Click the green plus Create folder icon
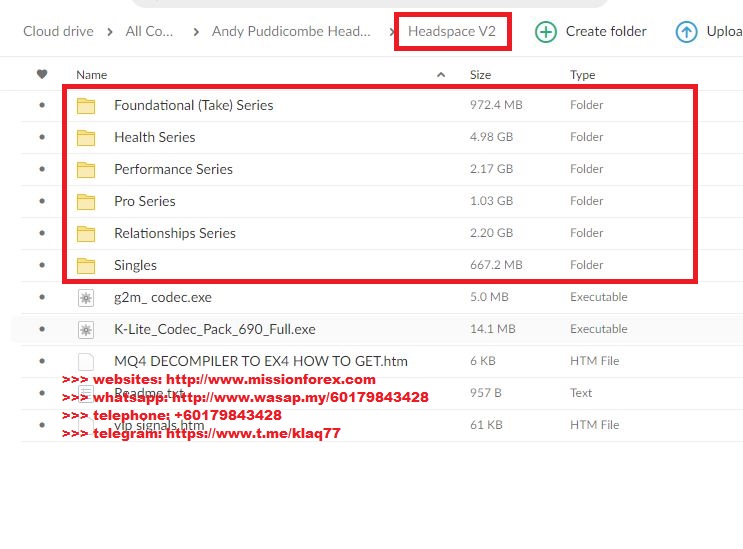The height and width of the screenshot is (549, 743). (545, 32)
